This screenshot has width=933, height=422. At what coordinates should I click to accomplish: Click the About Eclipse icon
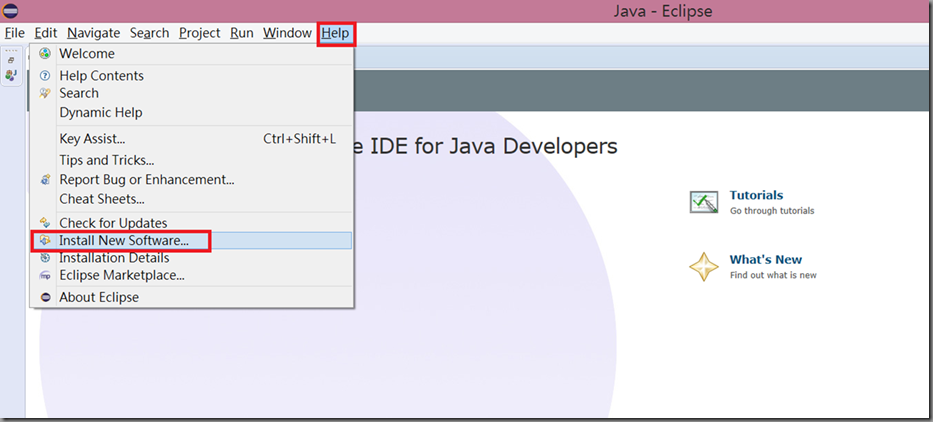pyautogui.click(x=45, y=297)
